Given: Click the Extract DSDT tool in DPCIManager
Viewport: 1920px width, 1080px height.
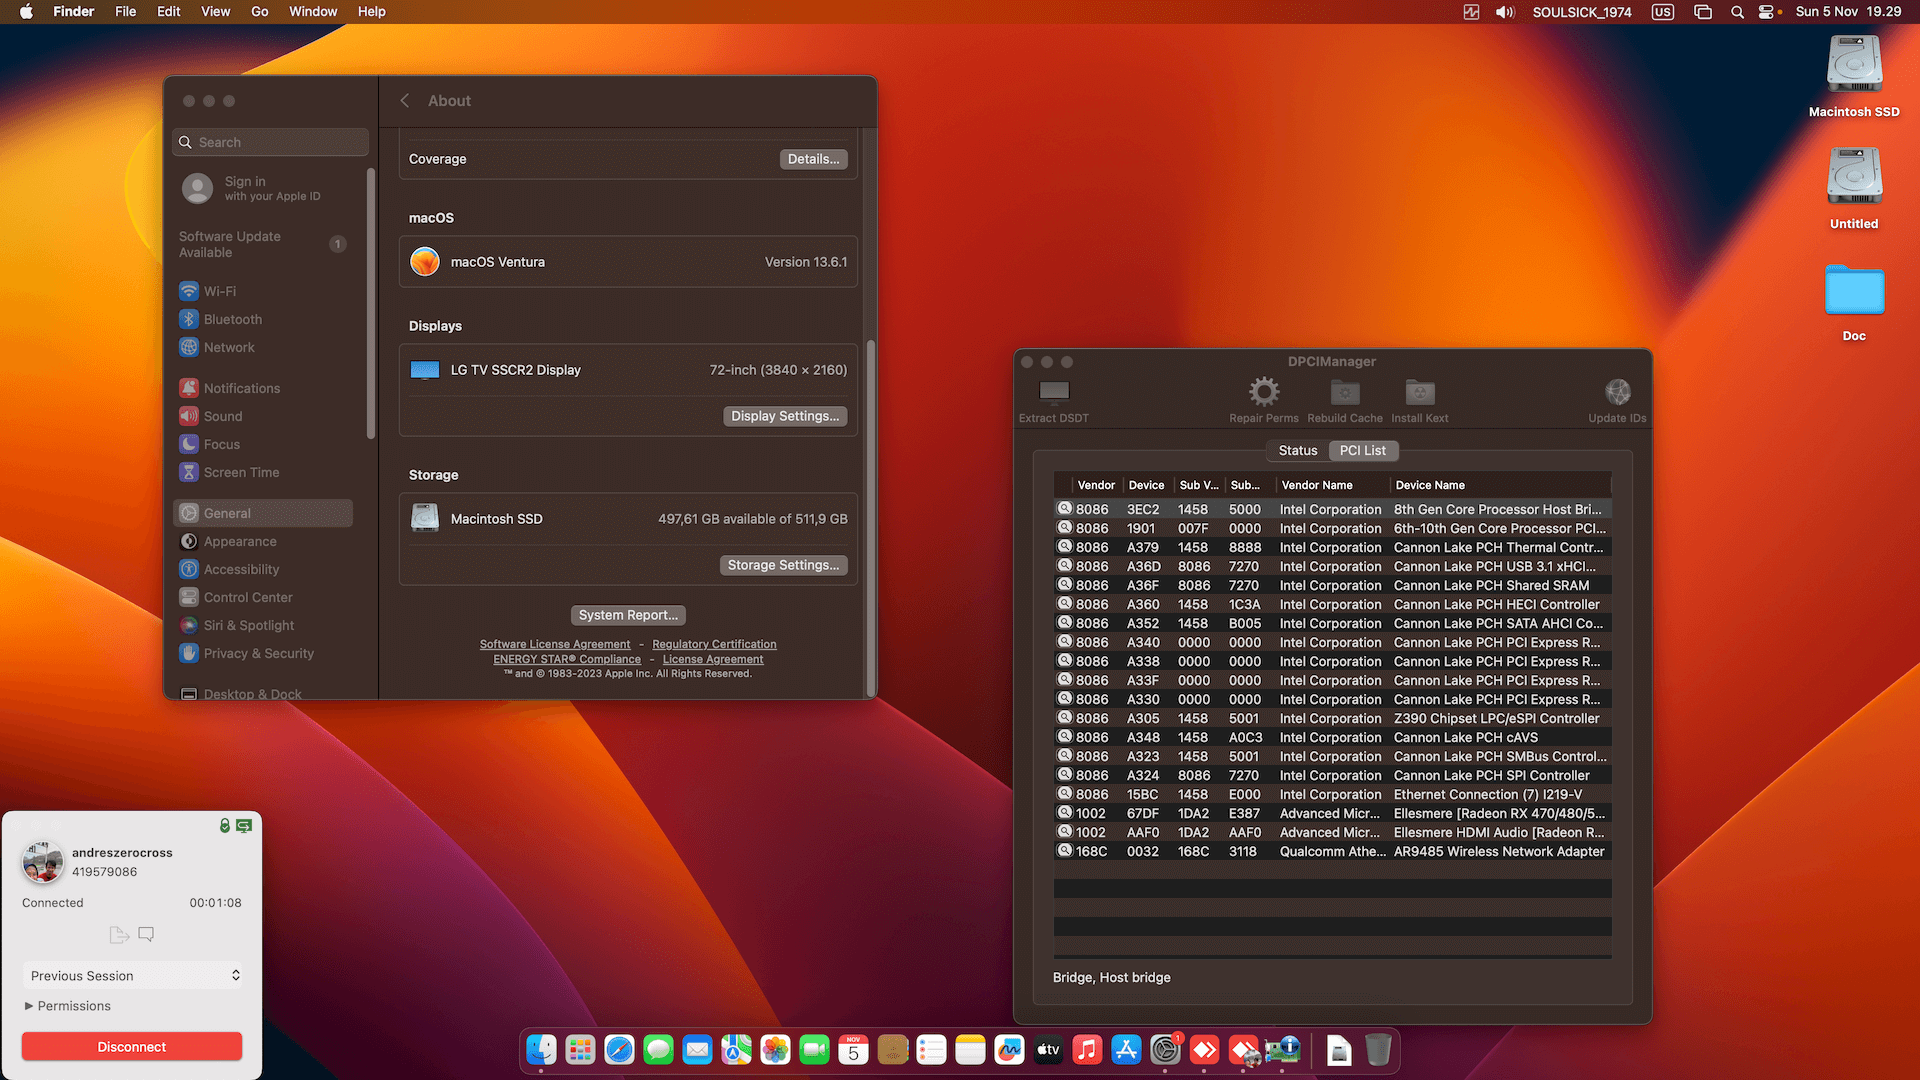Looking at the screenshot, I should click(1052, 397).
